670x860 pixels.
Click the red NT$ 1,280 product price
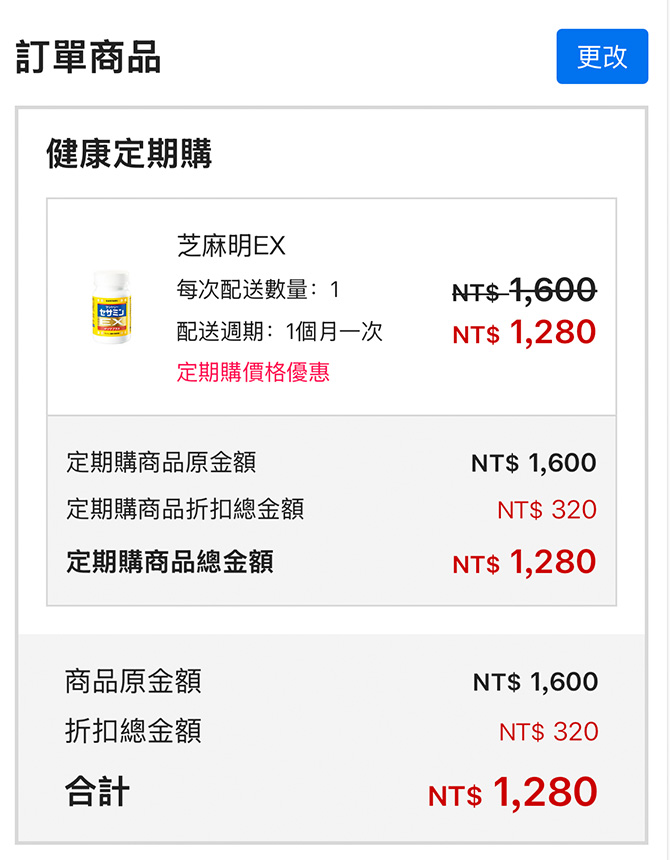point(524,333)
